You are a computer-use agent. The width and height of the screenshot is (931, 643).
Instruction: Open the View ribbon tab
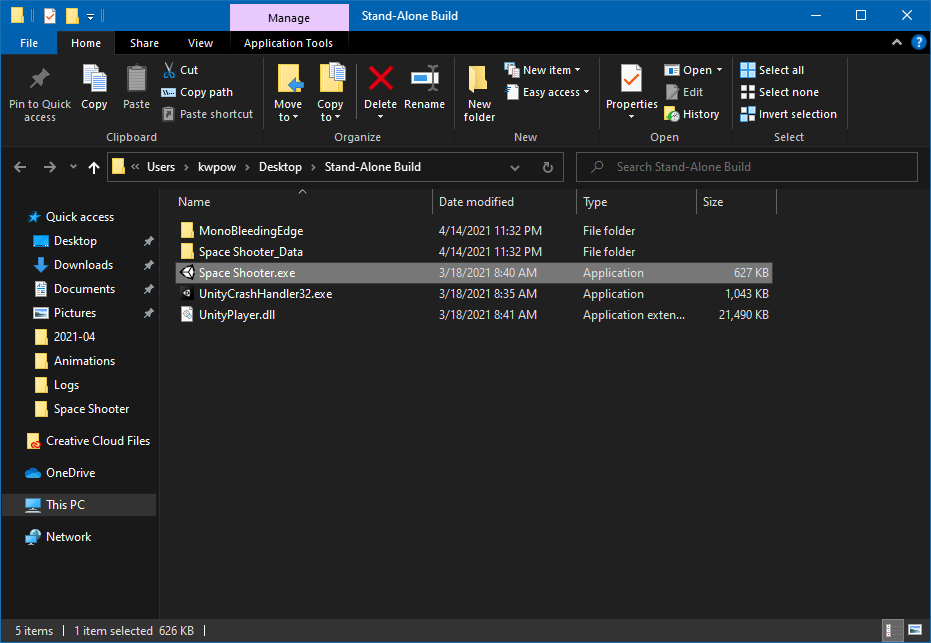[200, 43]
